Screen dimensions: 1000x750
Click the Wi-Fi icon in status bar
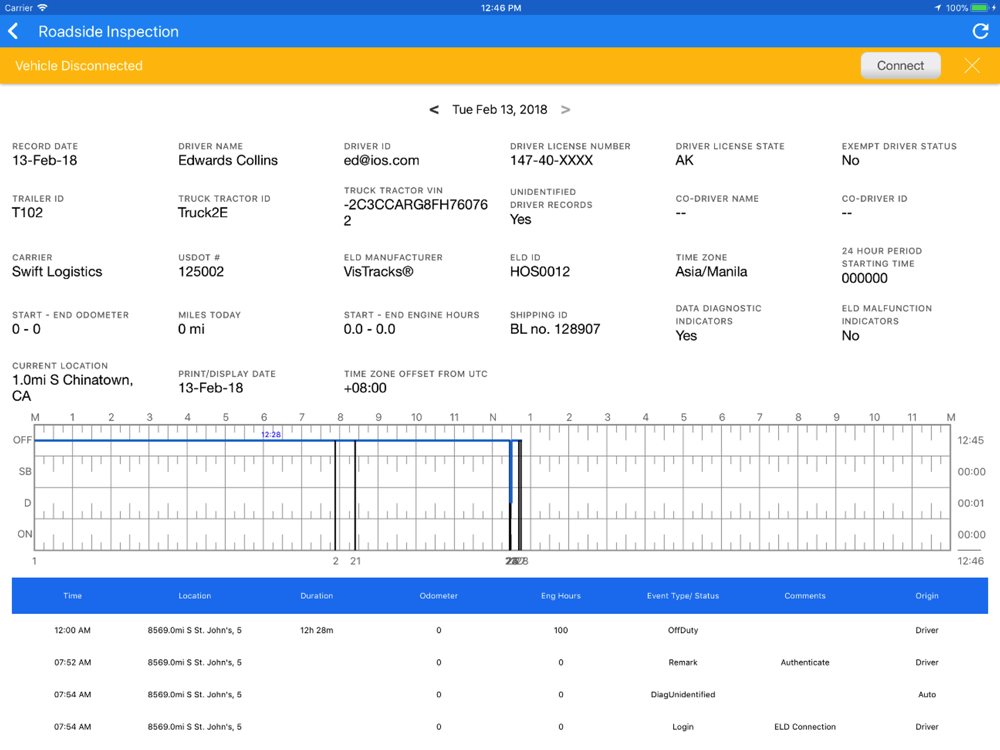click(42, 8)
